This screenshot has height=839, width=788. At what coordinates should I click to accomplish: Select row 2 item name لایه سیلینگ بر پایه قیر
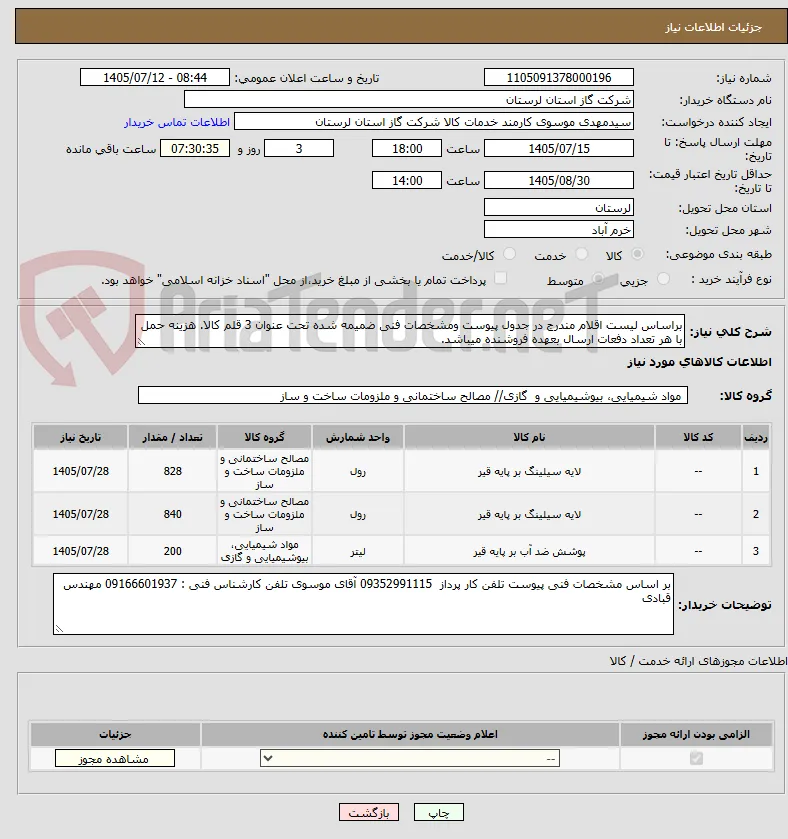click(529, 514)
